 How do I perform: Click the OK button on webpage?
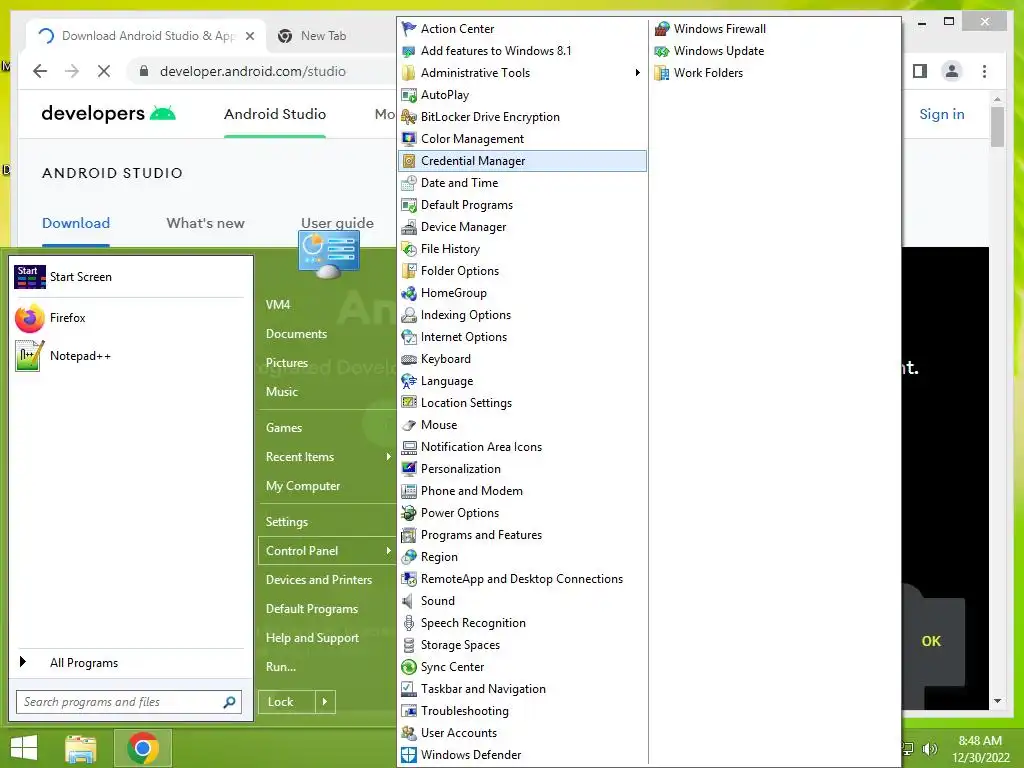(x=931, y=641)
